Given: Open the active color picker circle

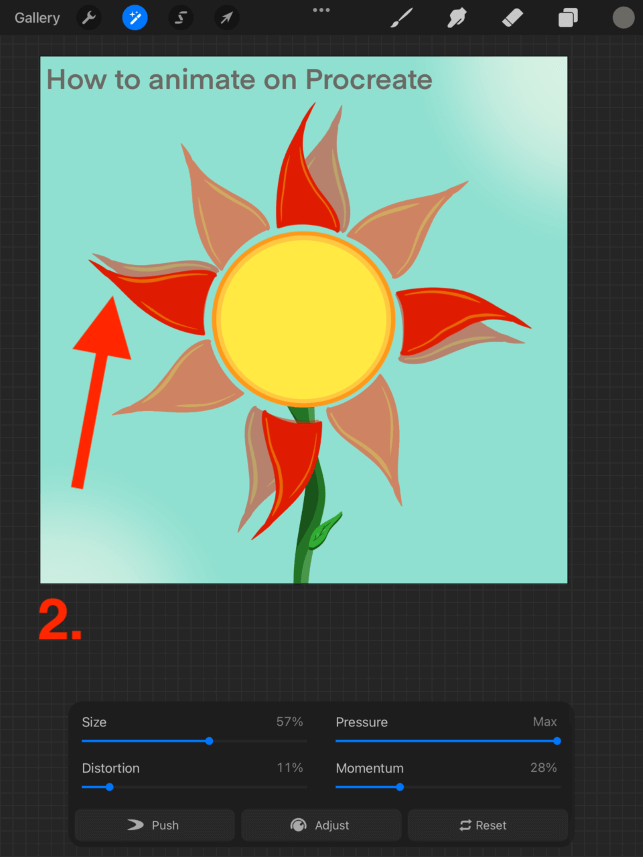Looking at the screenshot, I should pos(623,17).
